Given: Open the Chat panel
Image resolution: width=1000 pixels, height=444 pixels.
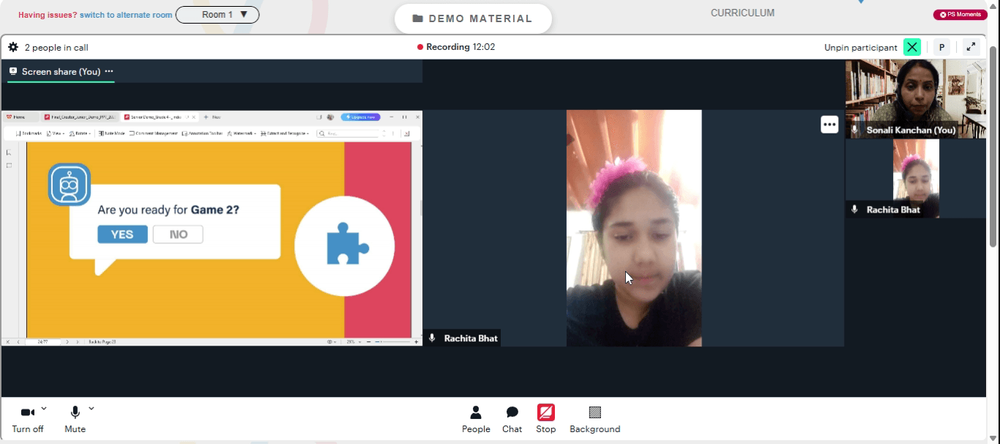Looking at the screenshot, I should click(512, 419).
